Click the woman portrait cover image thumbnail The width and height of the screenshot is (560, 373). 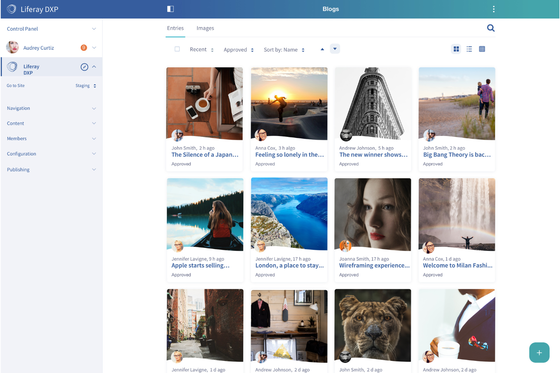(373, 214)
